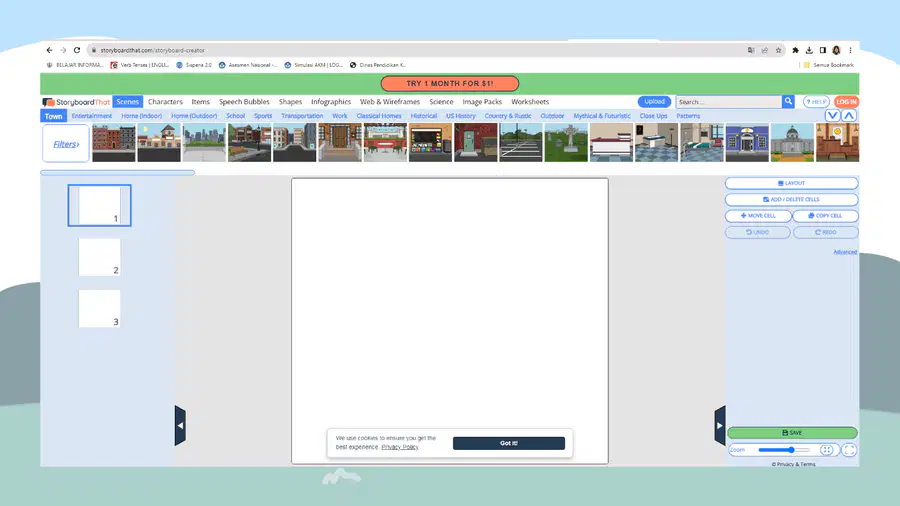
Task: Click the StoryboardThat logo
Action: 76,102
